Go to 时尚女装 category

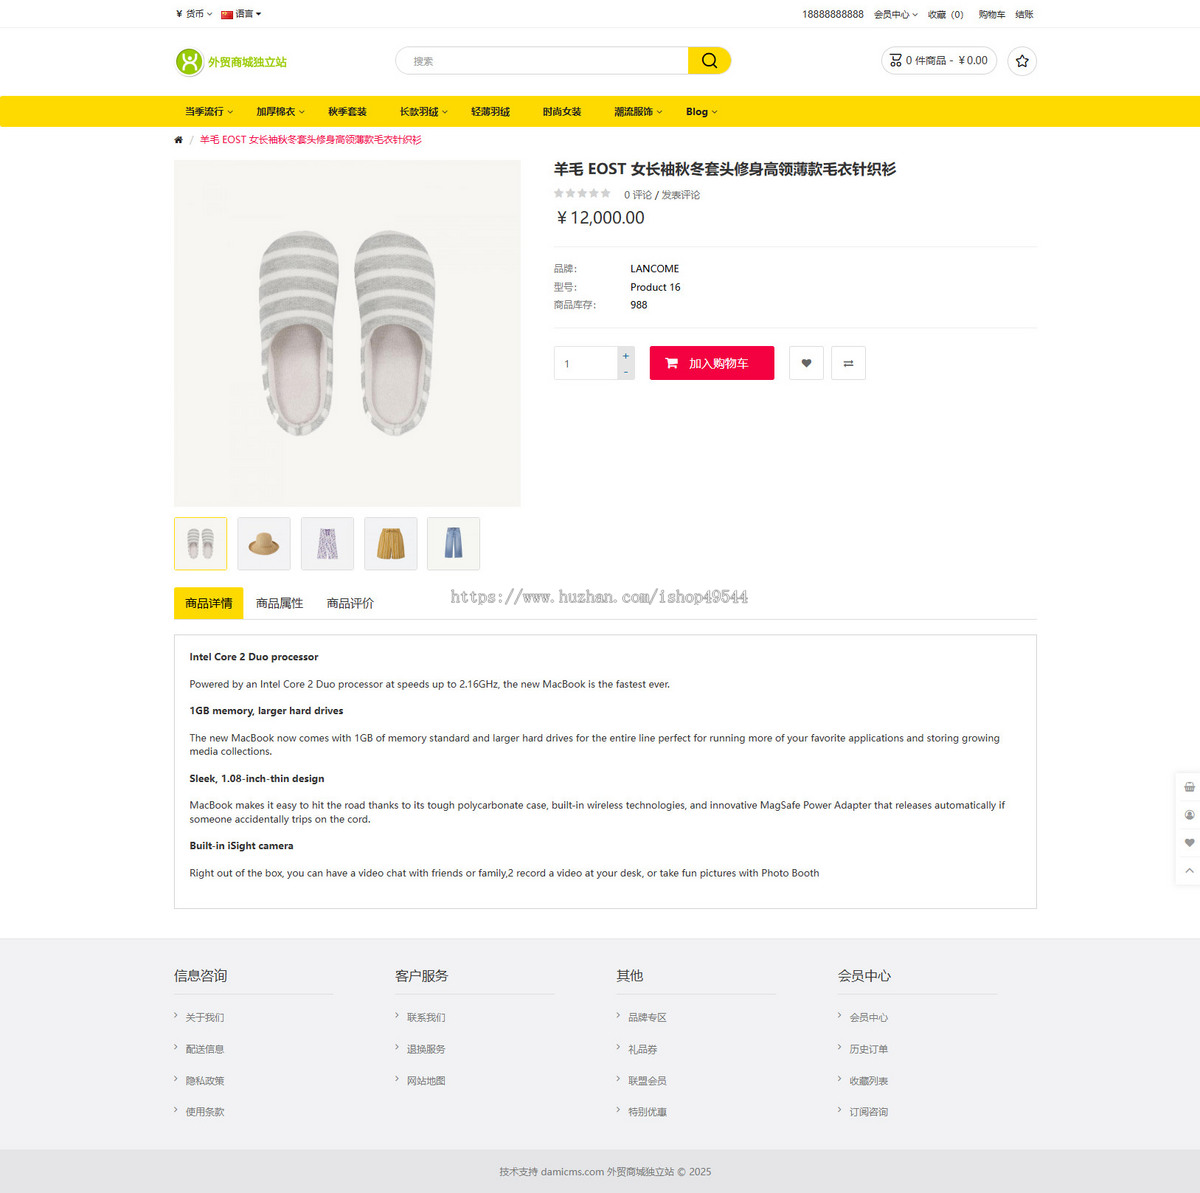(562, 112)
